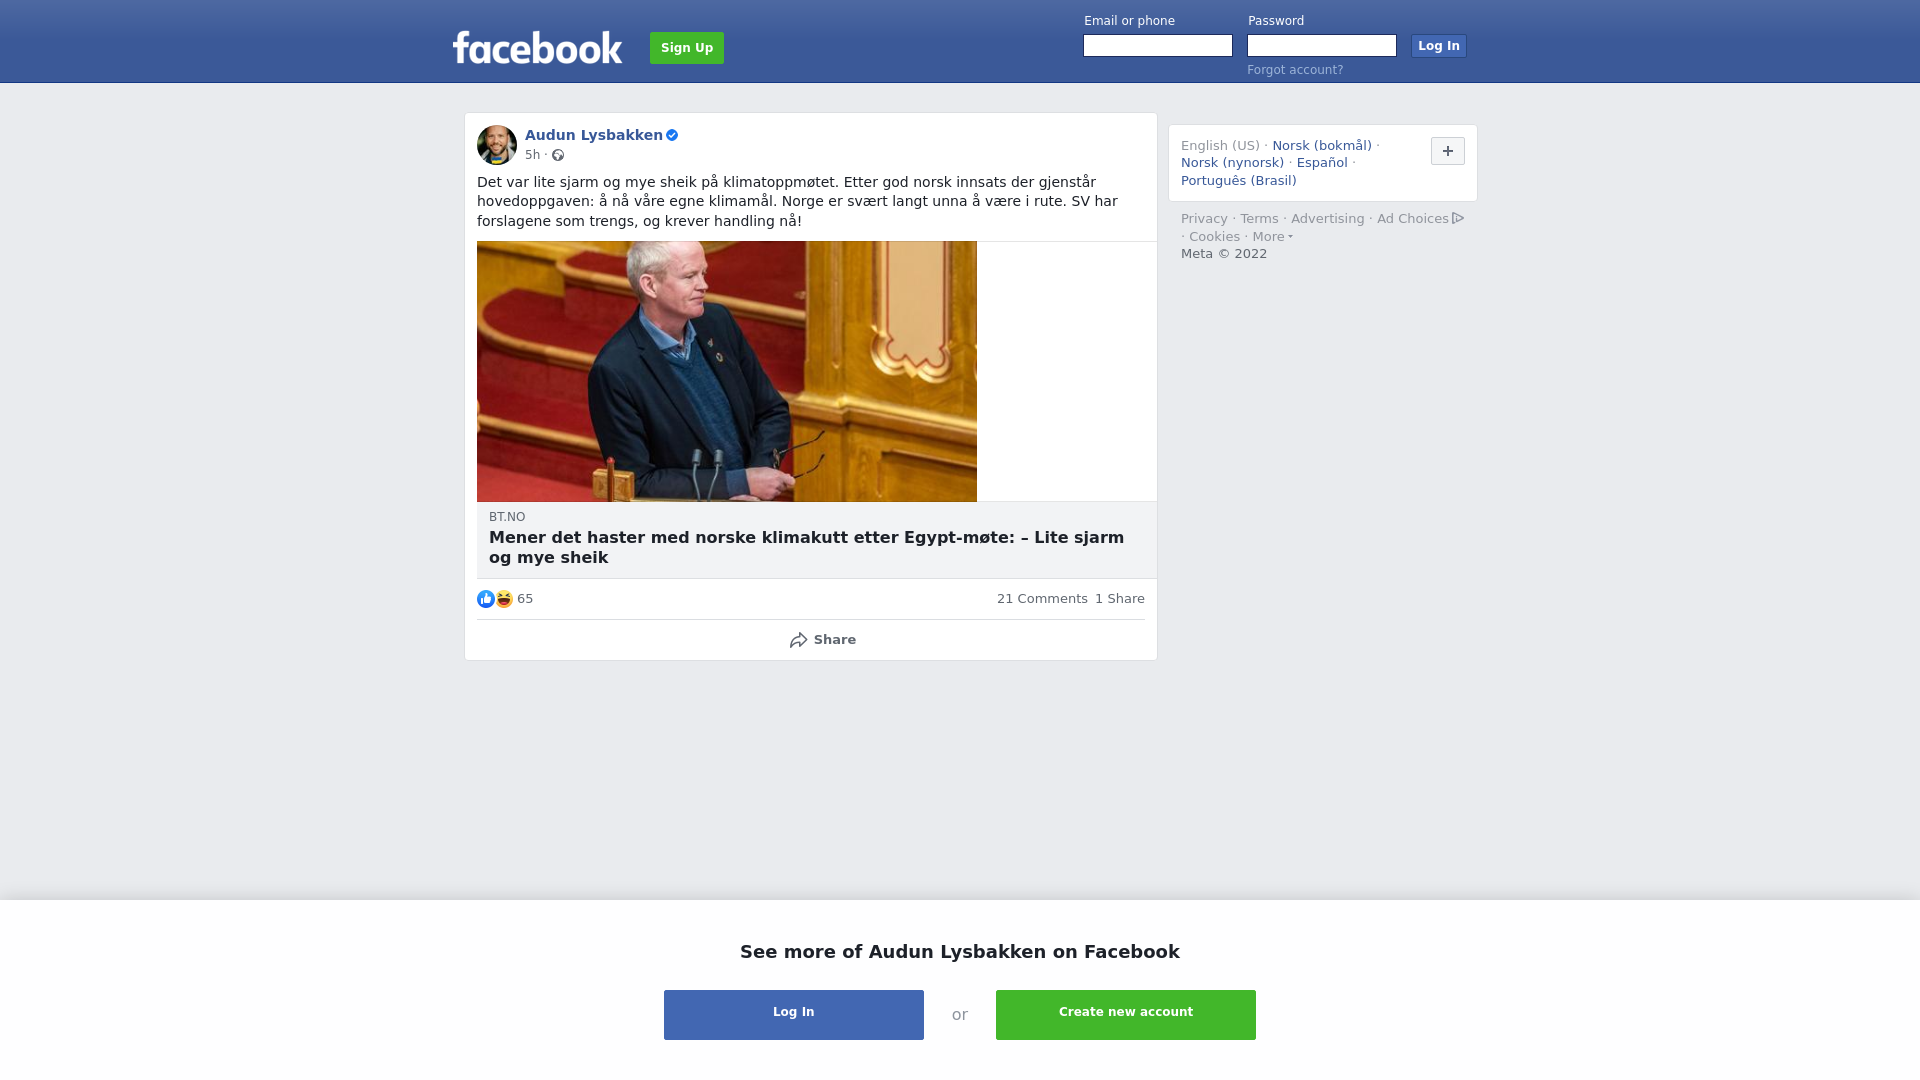Click the large blue Log In button
The width and height of the screenshot is (1920, 1080).
pyautogui.click(x=794, y=1015)
